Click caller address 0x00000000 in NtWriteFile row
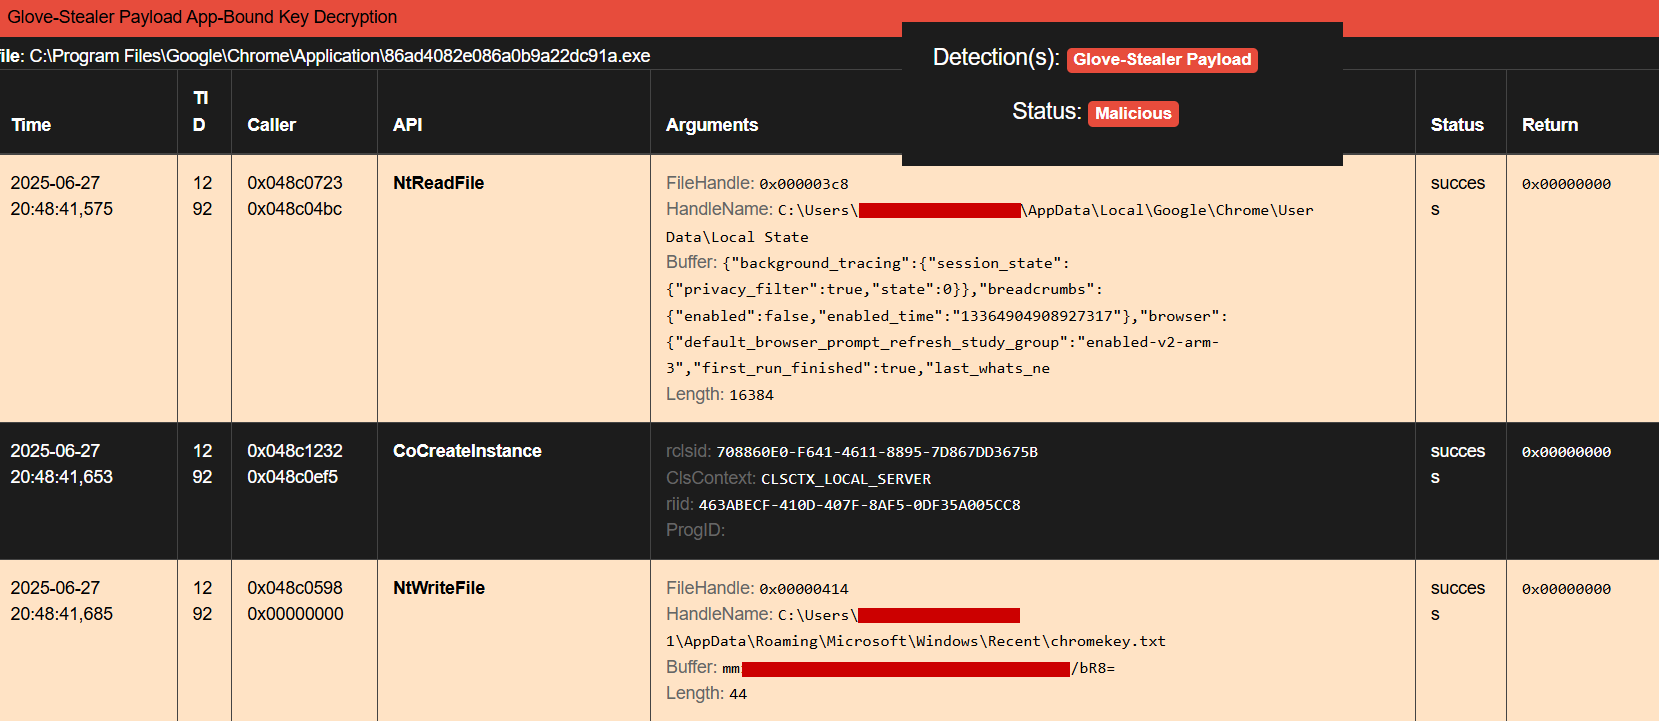This screenshot has width=1659, height=721. coord(295,614)
